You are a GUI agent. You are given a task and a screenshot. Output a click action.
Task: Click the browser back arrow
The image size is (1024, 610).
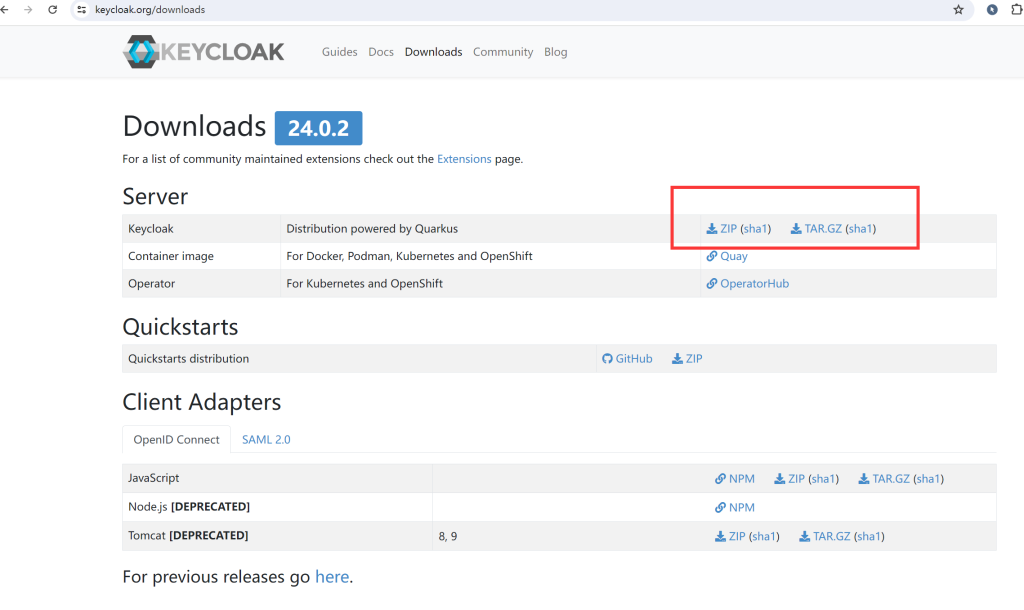(x=5, y=10)
